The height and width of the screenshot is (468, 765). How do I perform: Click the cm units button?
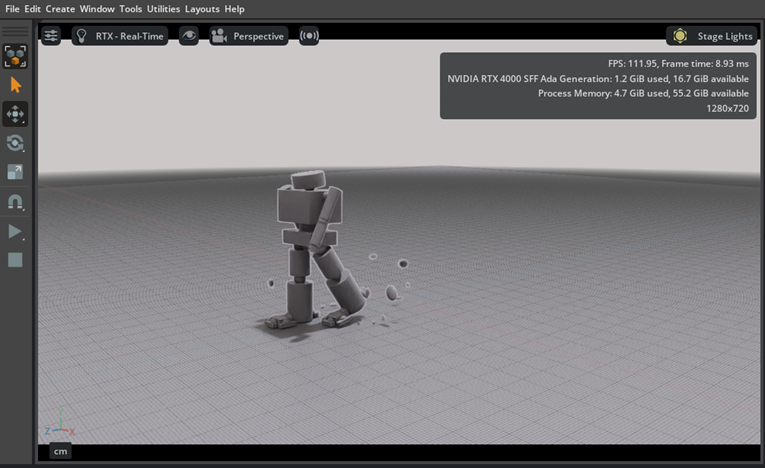click(x=58, y=452)
